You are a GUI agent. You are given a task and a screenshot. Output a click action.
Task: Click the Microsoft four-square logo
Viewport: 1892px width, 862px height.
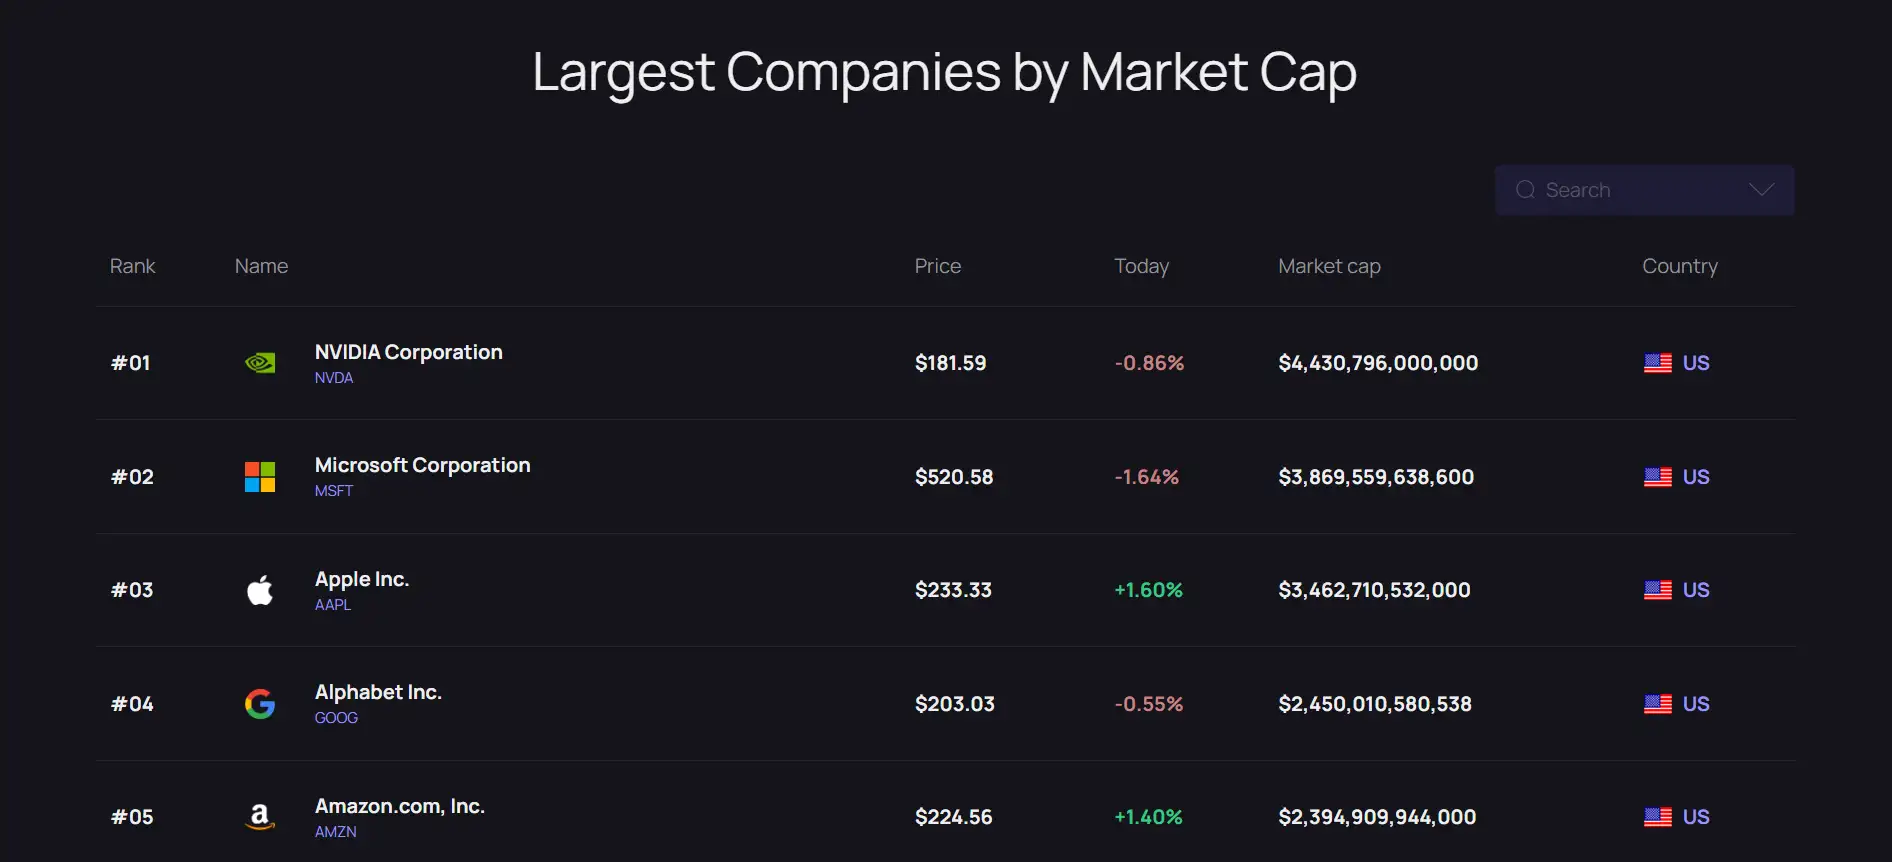click(260, 477)
